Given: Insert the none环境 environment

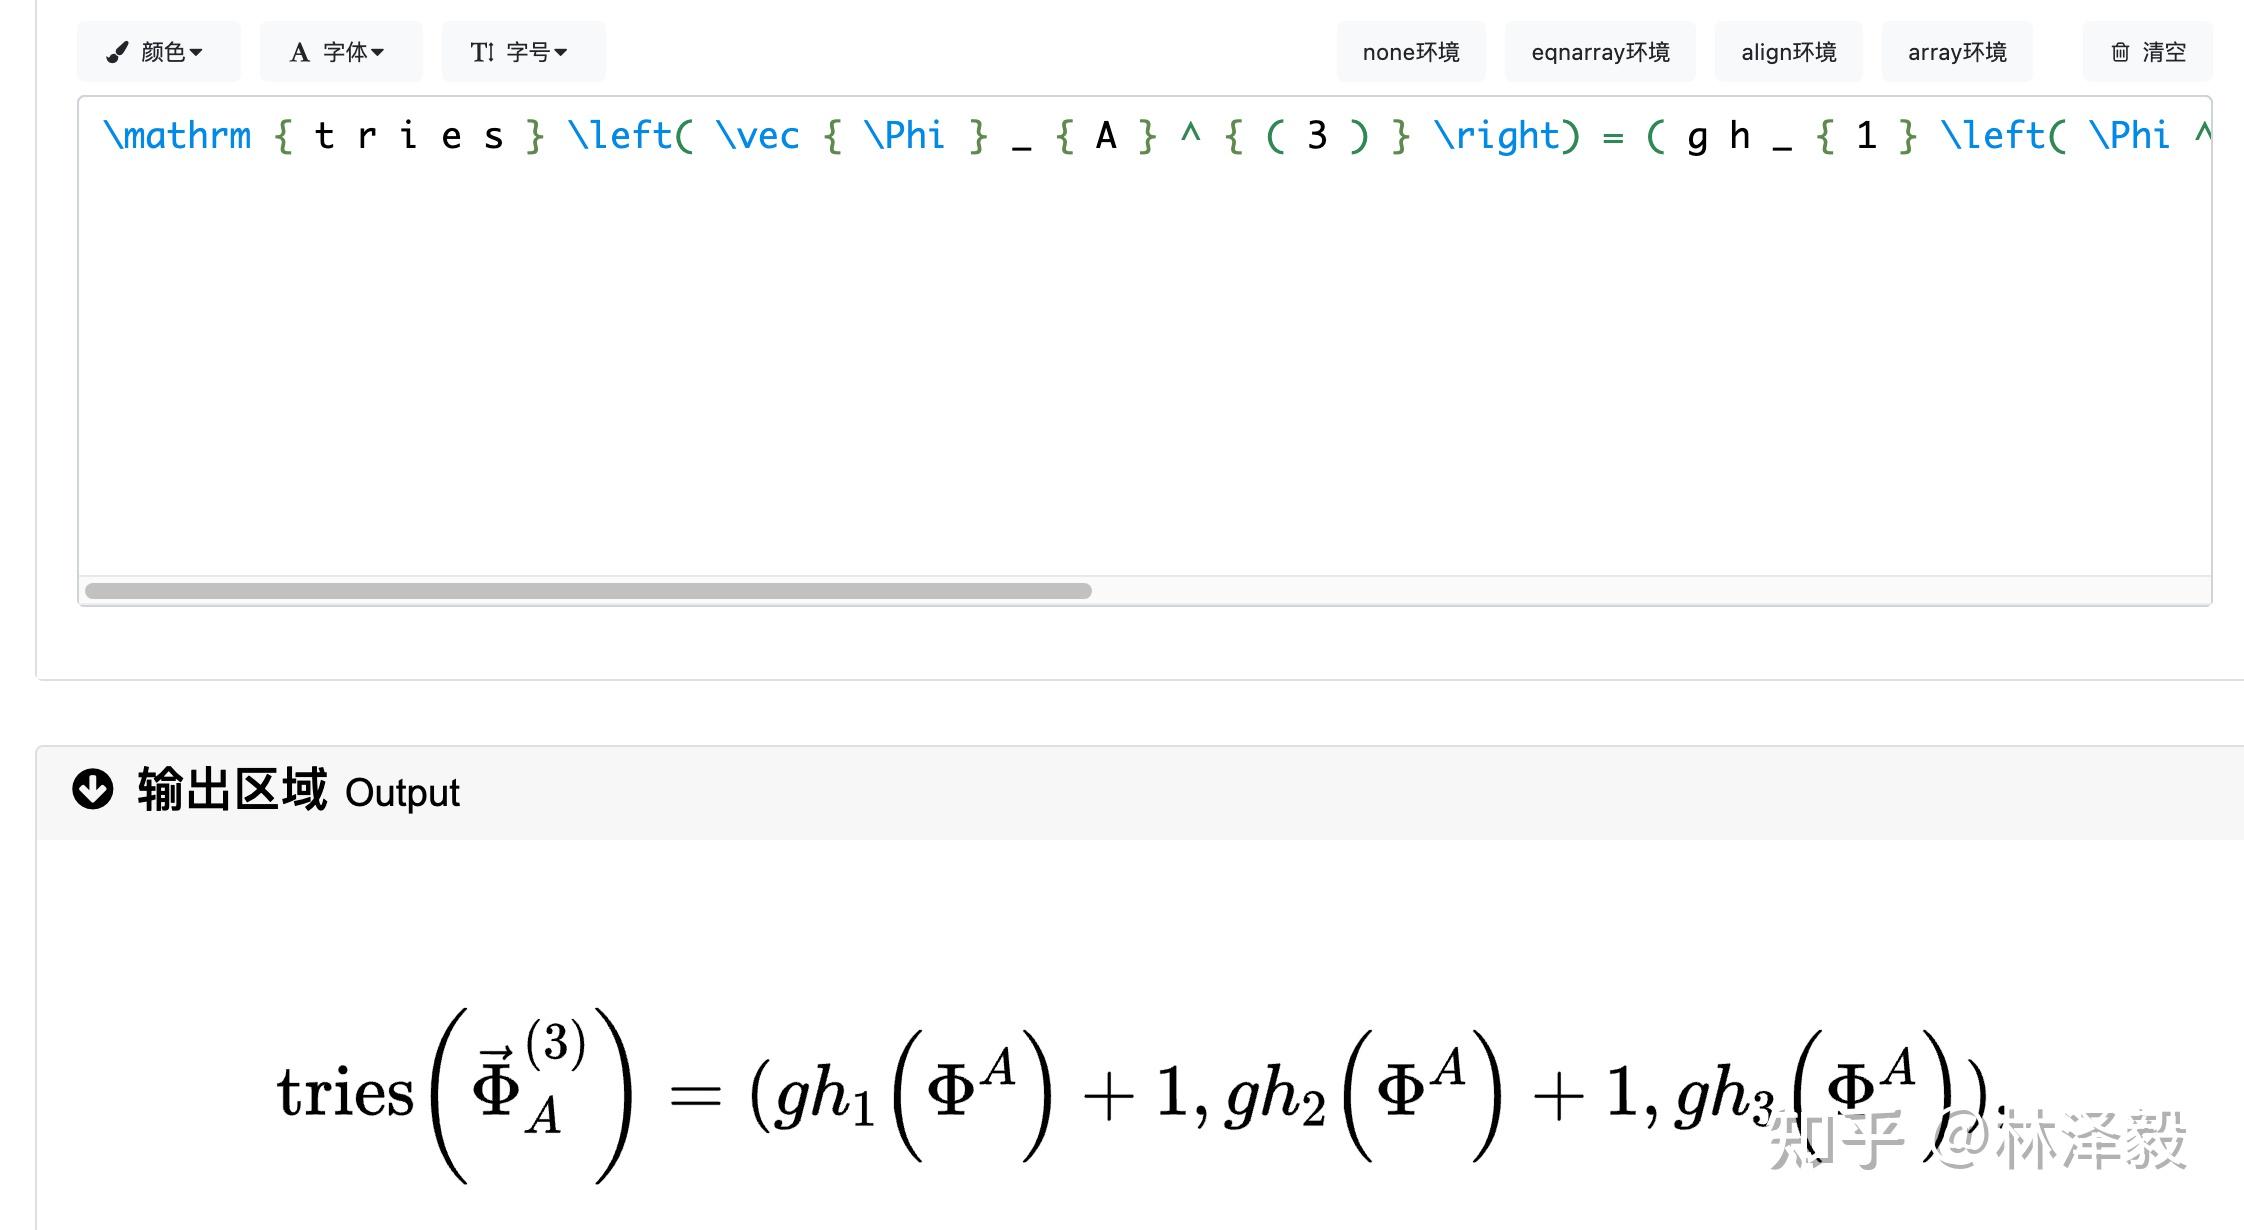Looking at the screenshot, I should (x=1410, y=52).
